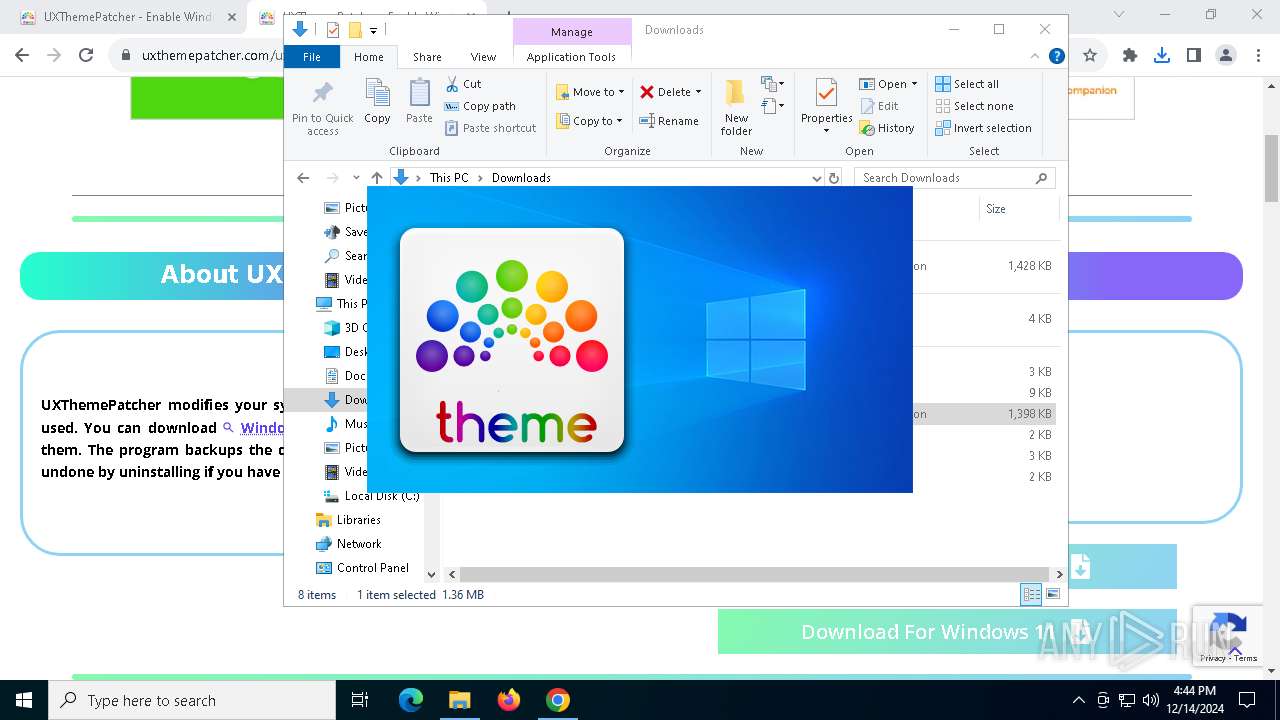Open Easy access dropdown in New group
1280x720 pixels.
(773, 105)
